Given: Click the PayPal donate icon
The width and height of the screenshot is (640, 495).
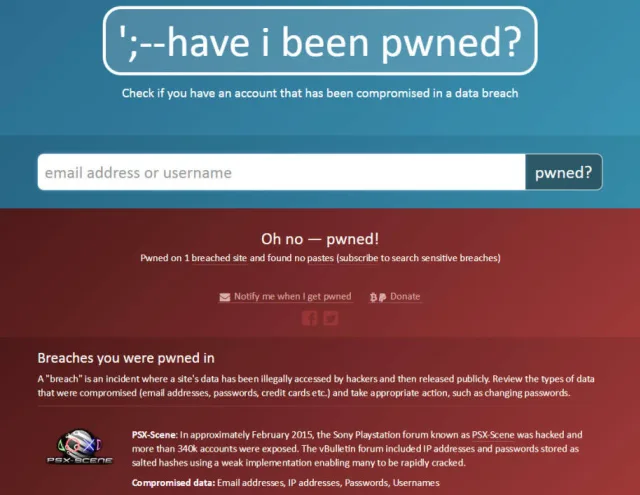Looking at the screenshot, I should click(382, 297).
